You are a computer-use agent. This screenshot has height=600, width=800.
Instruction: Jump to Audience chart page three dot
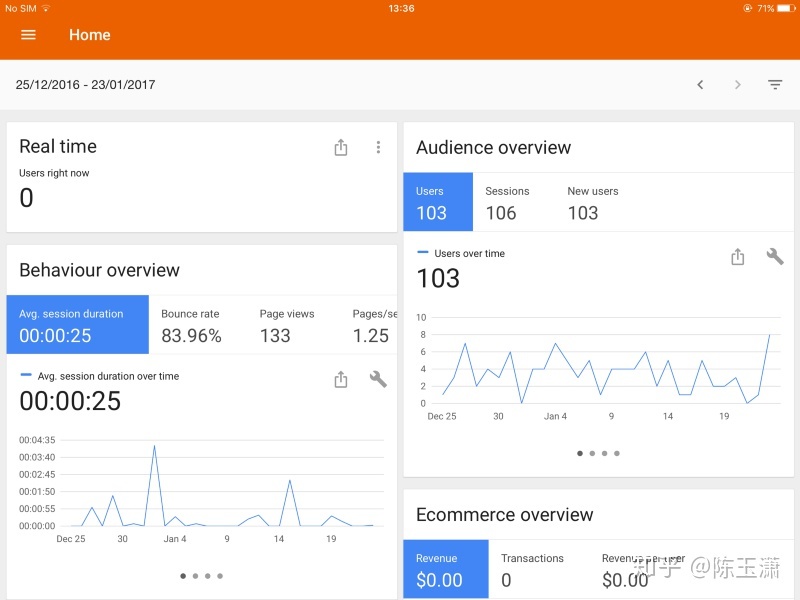[605, 453]
